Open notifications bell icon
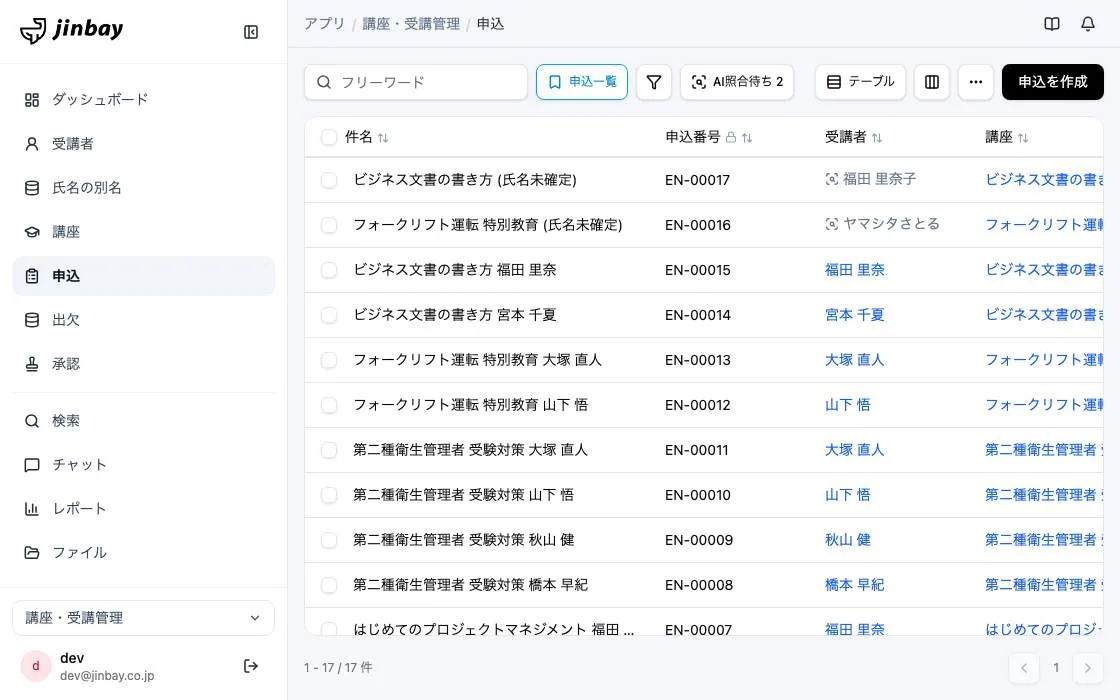Image resolution: width=1120 pixels, height=700 pixels. (x=1087, y=24)
